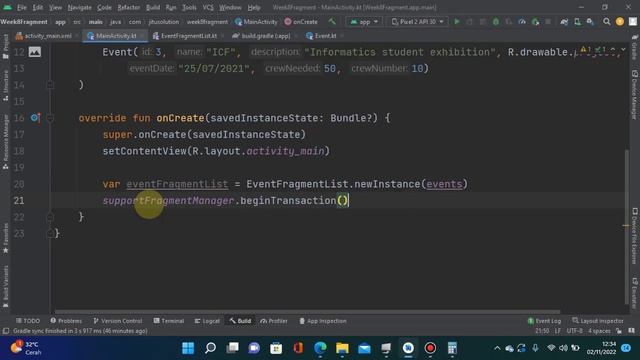Open Resource Manager side panel

(x=6, y=142)
